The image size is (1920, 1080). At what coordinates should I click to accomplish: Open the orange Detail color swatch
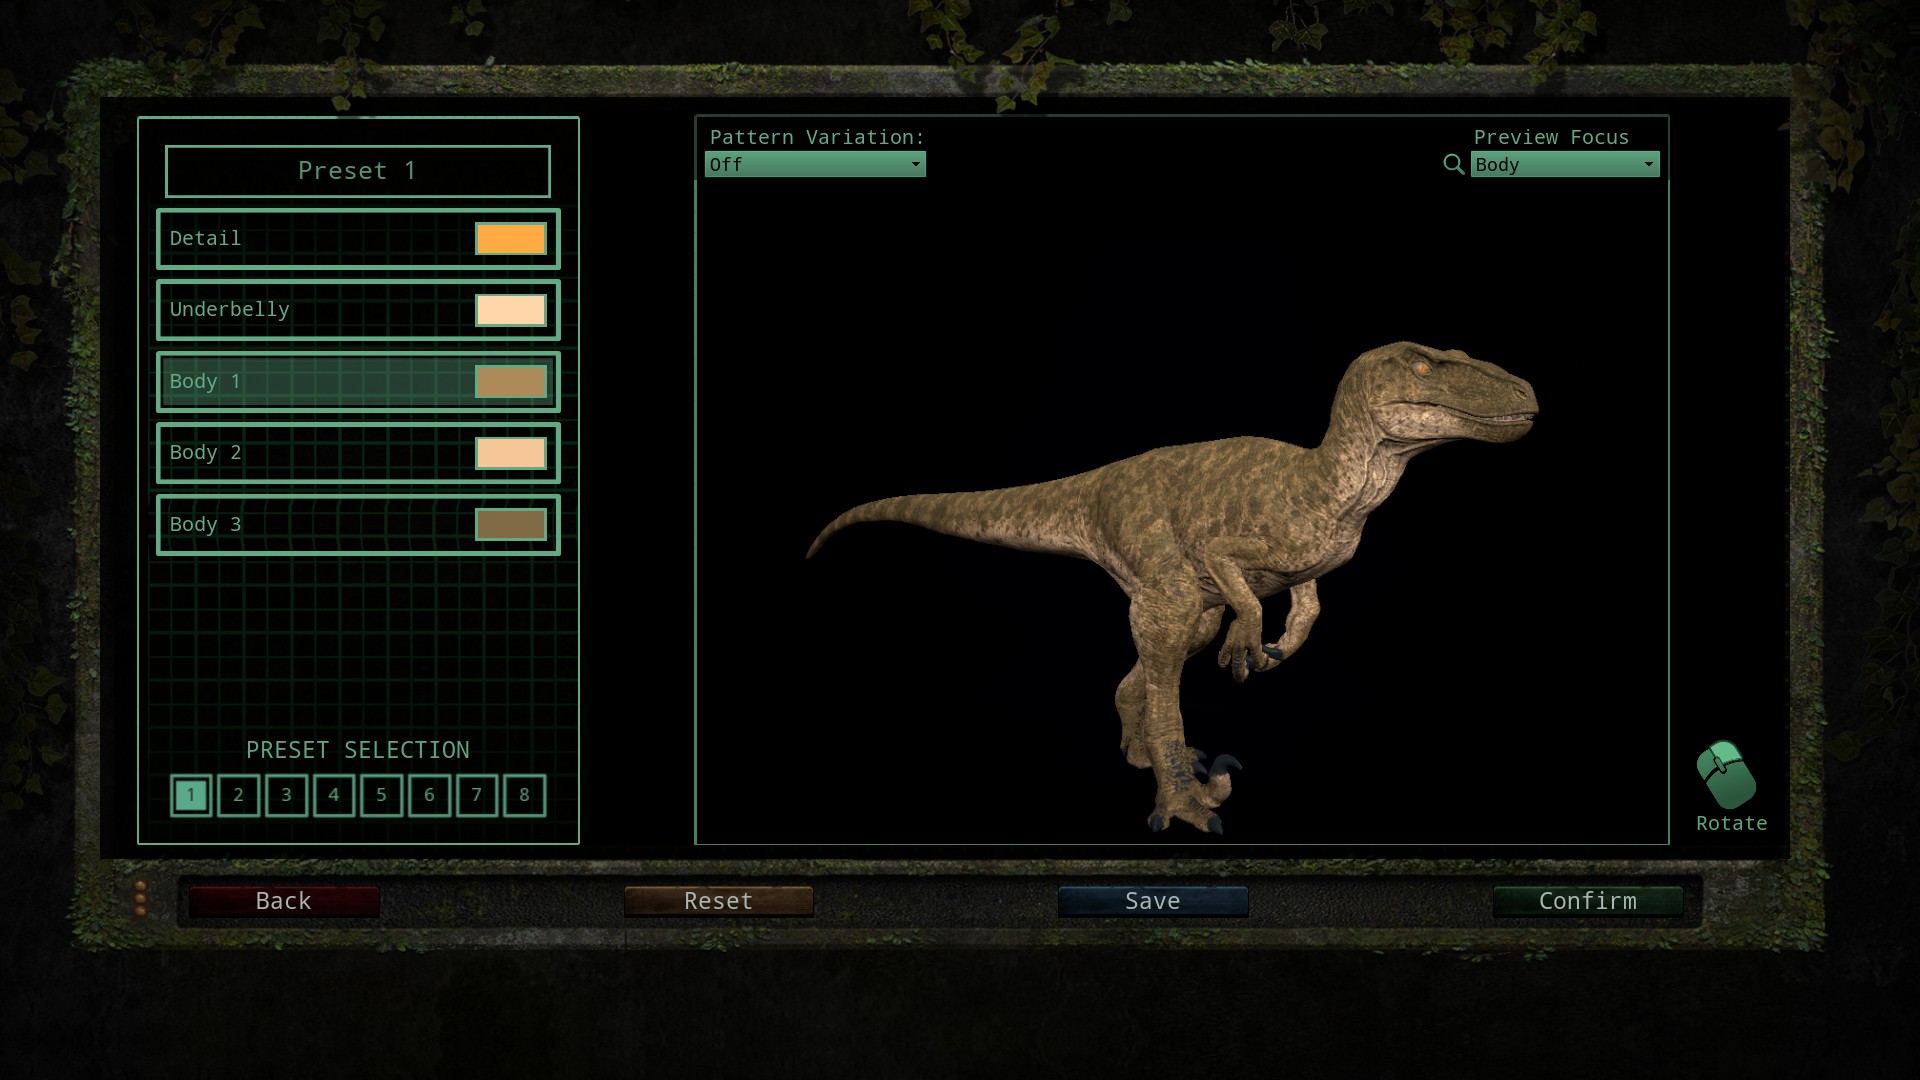(x=510, y=239)
